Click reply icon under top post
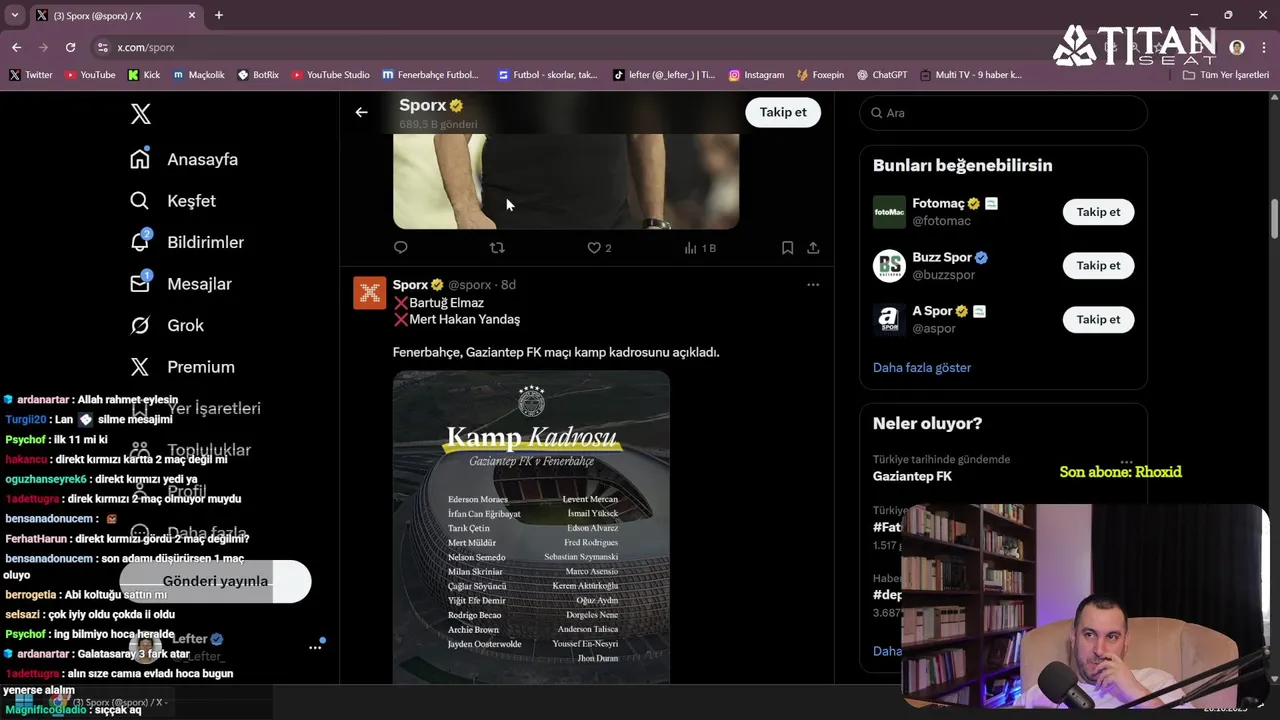Image resolution: width=1280 pixels, height=720 pixels. point(401,247)
